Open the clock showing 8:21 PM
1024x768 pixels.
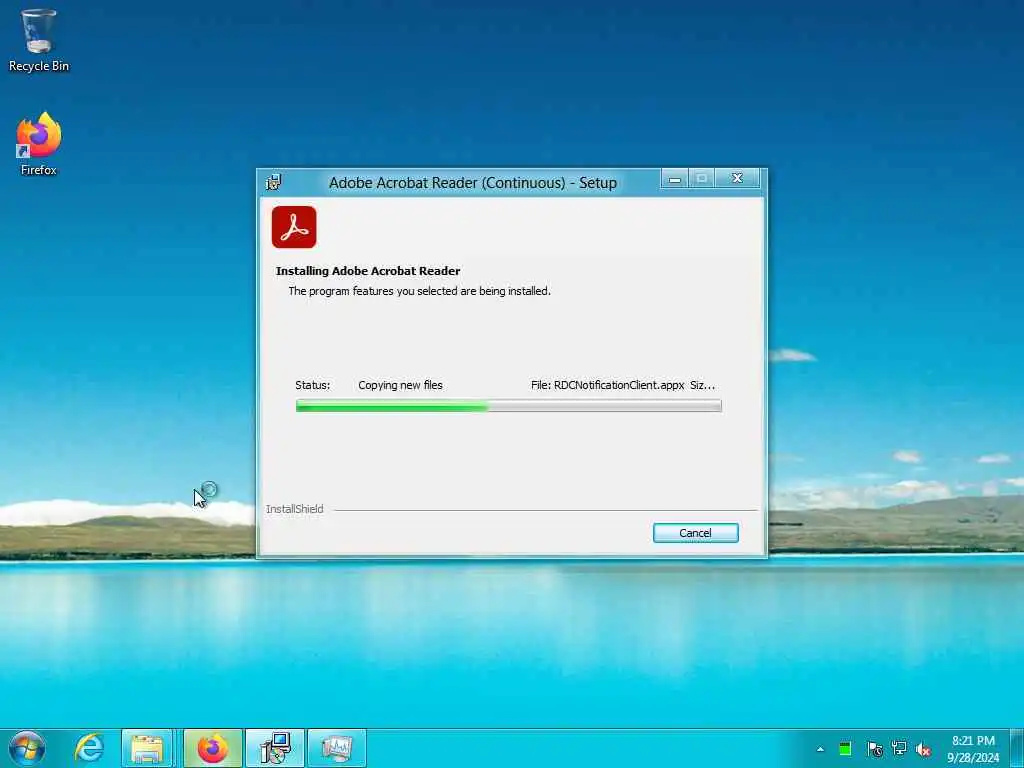point(973,749)
